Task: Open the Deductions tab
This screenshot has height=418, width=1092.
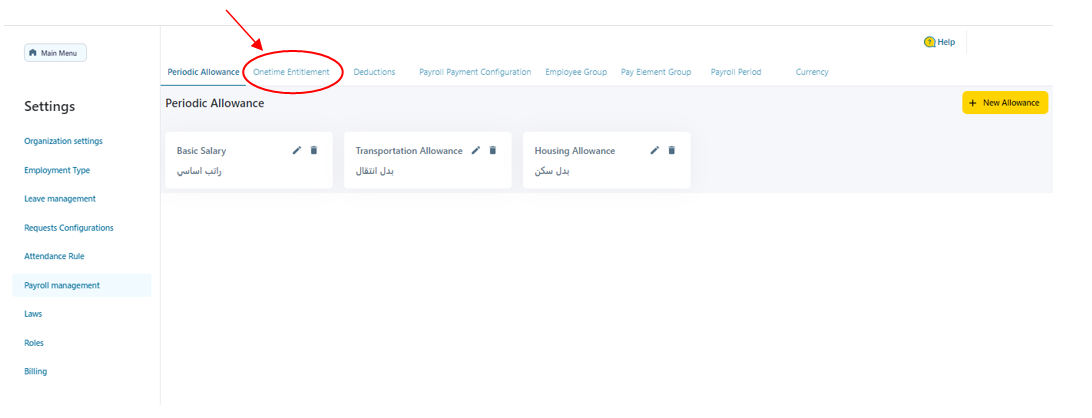Action: pos(374,72)
